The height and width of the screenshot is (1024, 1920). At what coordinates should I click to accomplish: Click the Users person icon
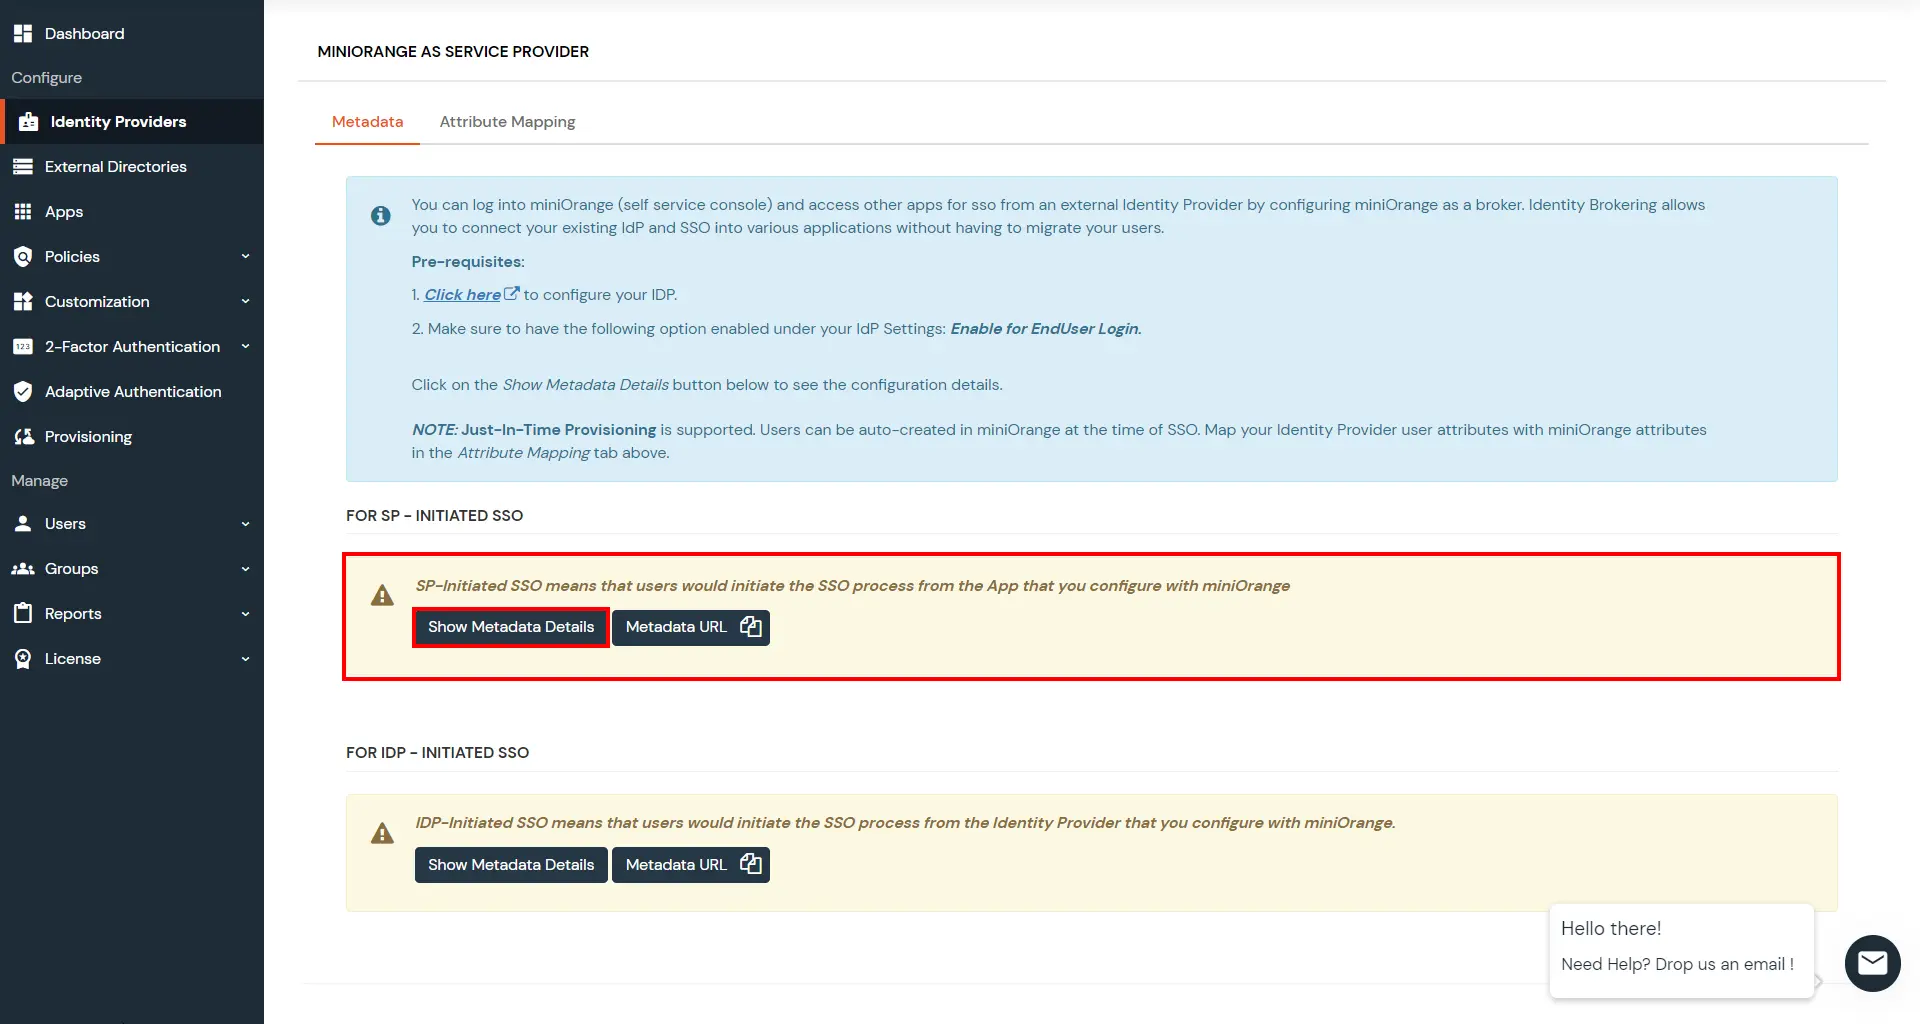23,523
